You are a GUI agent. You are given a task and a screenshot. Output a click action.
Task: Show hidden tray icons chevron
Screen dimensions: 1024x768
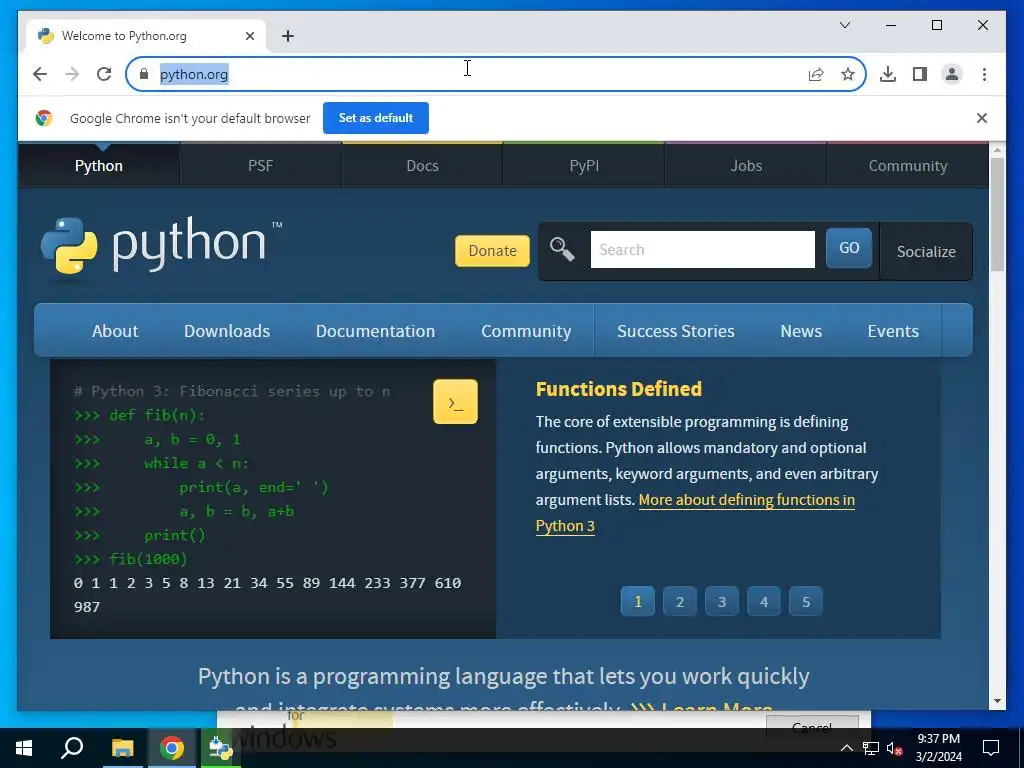pos(846,748)
